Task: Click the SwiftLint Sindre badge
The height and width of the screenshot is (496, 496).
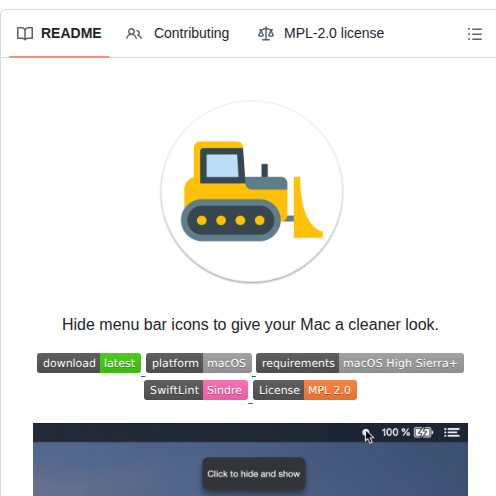Action: [x=196, y=390]
